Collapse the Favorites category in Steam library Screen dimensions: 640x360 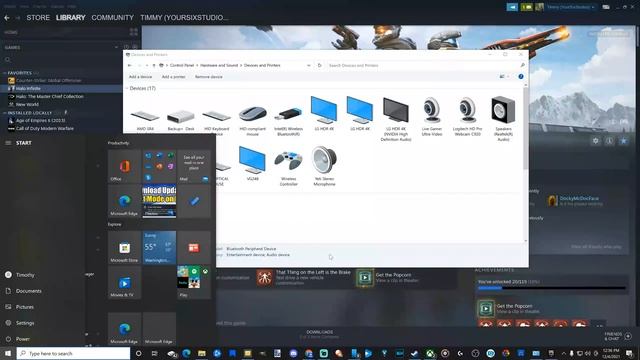(4, 73)
